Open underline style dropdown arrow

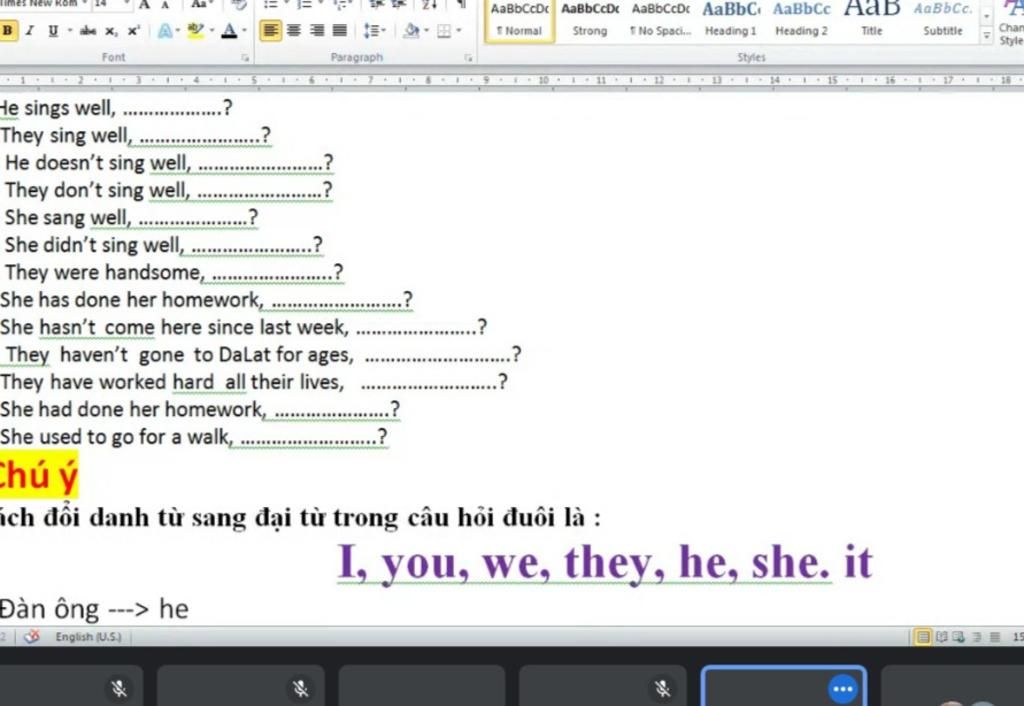[69, 31]
